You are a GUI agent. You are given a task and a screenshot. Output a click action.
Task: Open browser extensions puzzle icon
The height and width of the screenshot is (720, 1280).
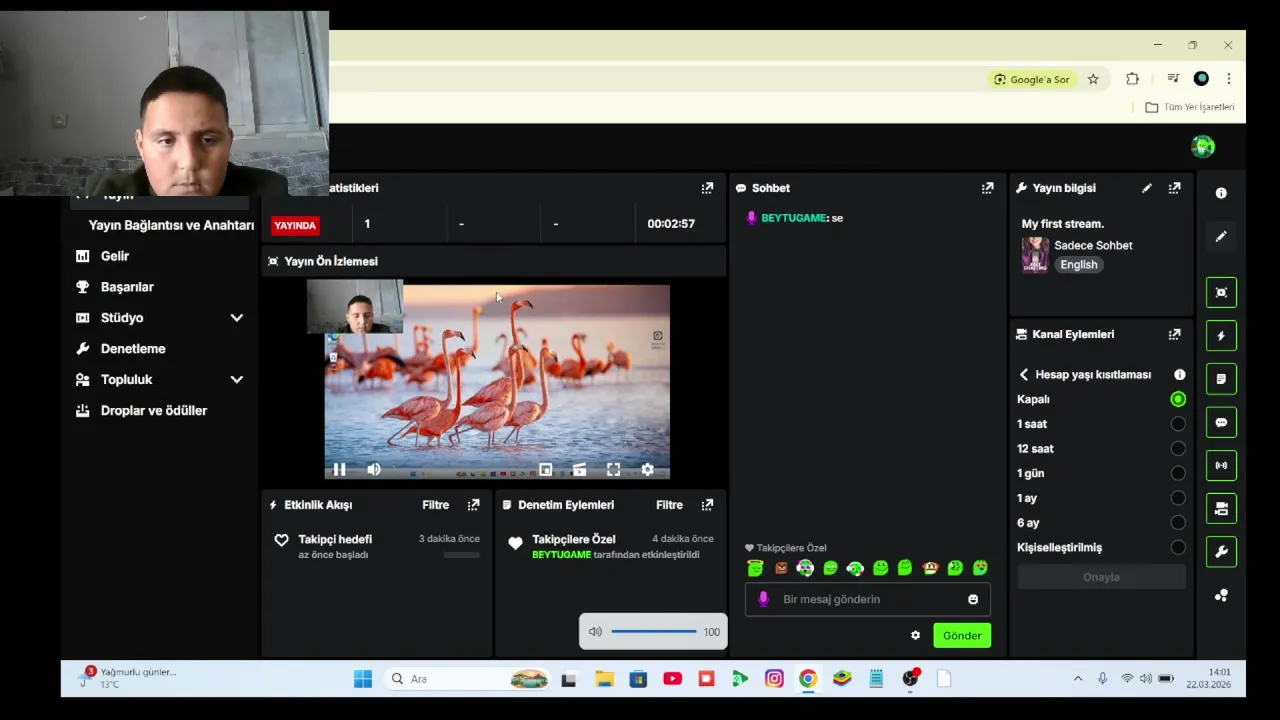click(1132, 79)
